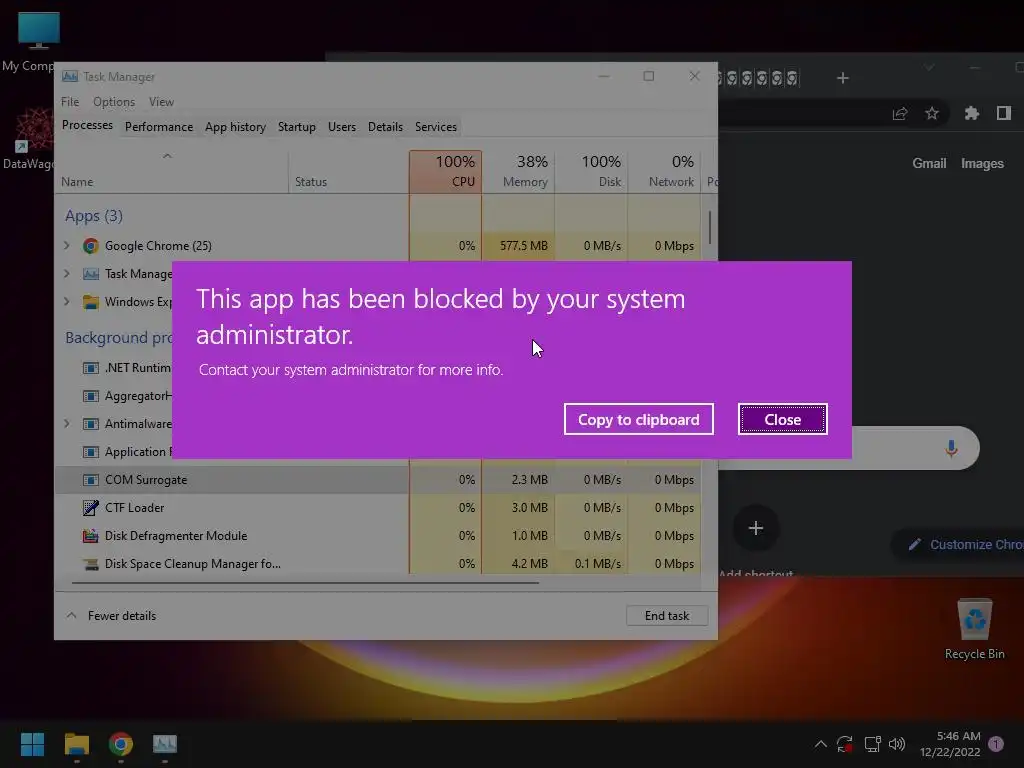Switch to the App history tab
The height and width of the screenshot is (768, 1024).
point(235,127)
